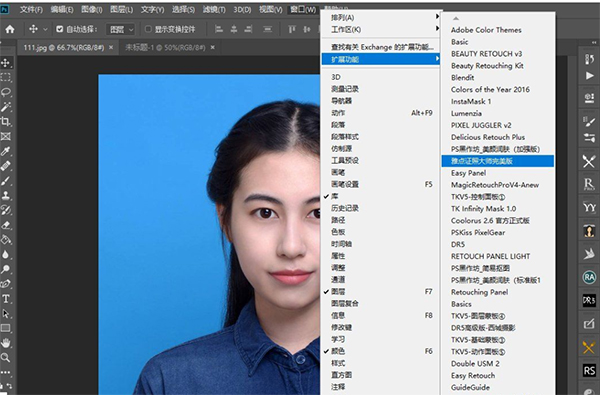Choose Easy Panel extension
The height and width of the screenshot is (395, 600).
497,173
